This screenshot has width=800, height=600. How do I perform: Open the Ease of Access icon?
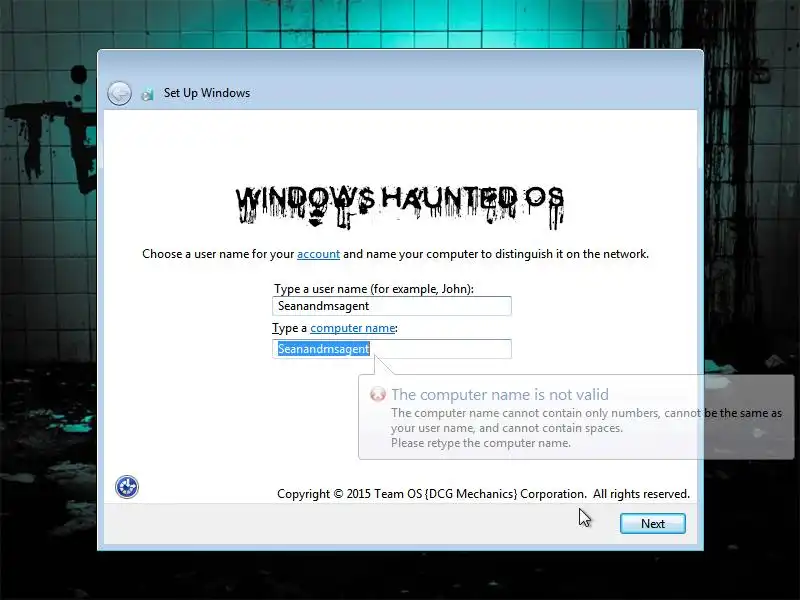point(127,487)
